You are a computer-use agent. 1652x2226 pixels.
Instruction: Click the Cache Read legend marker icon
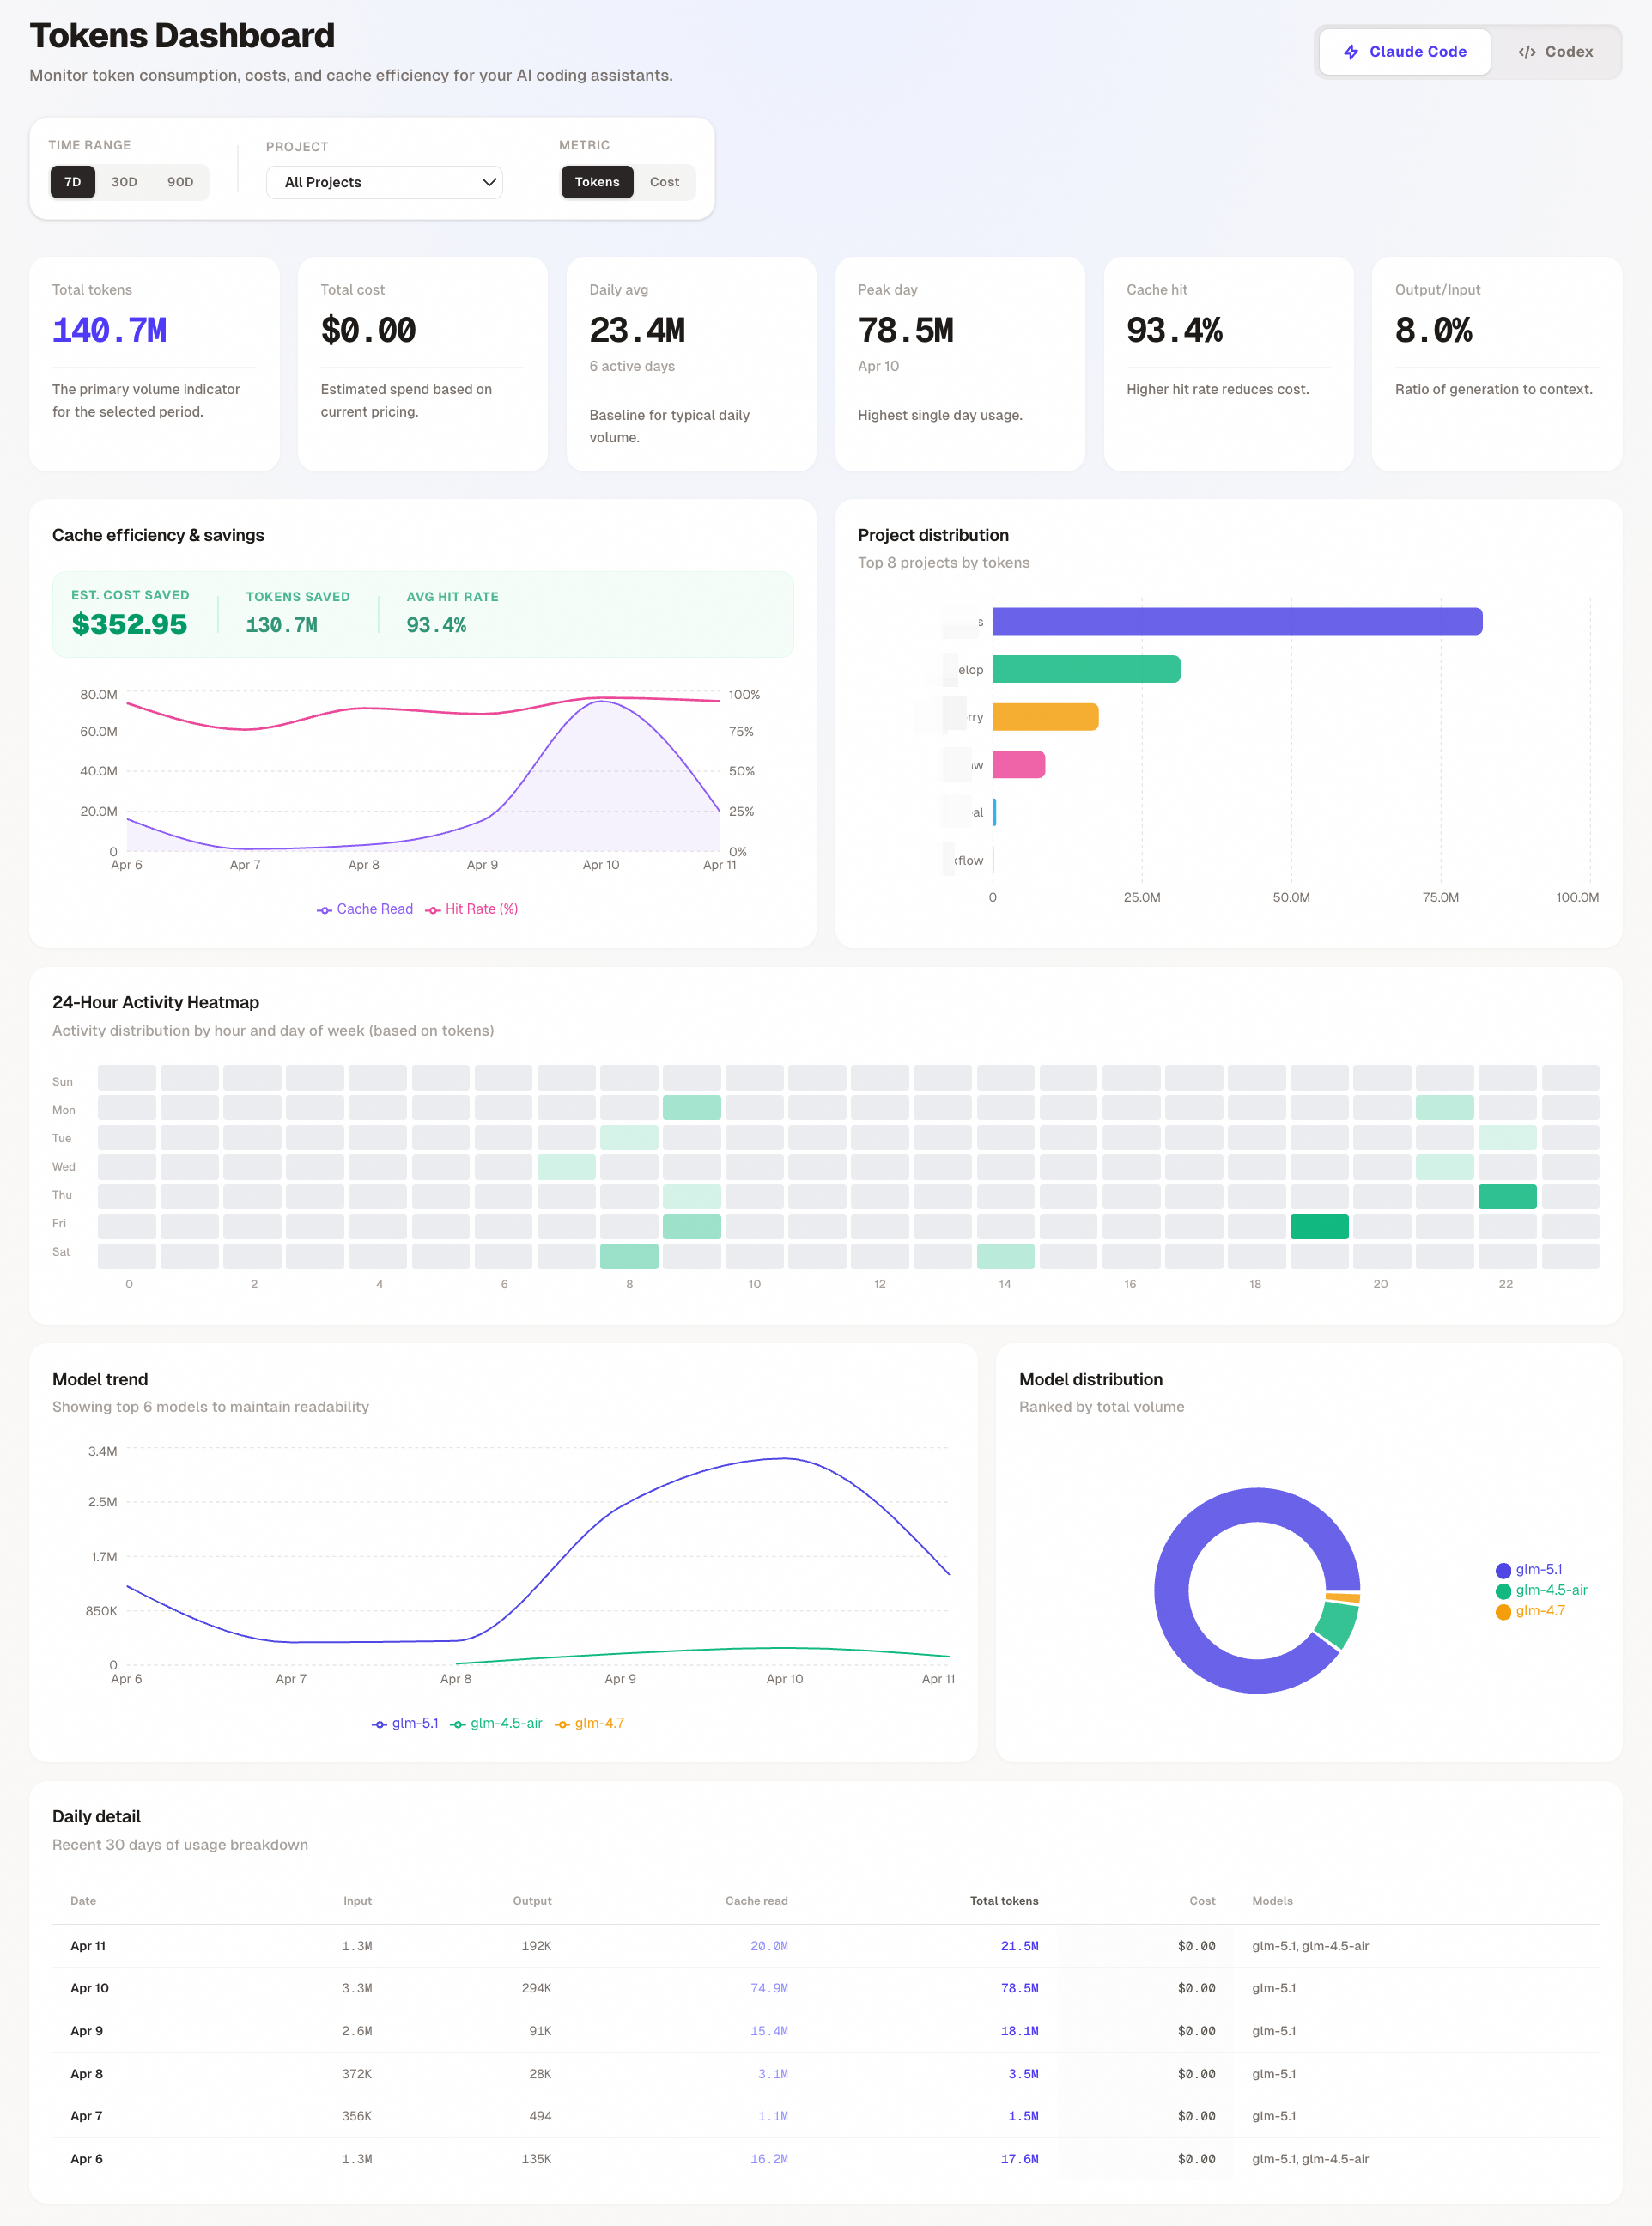click(324, 910)
